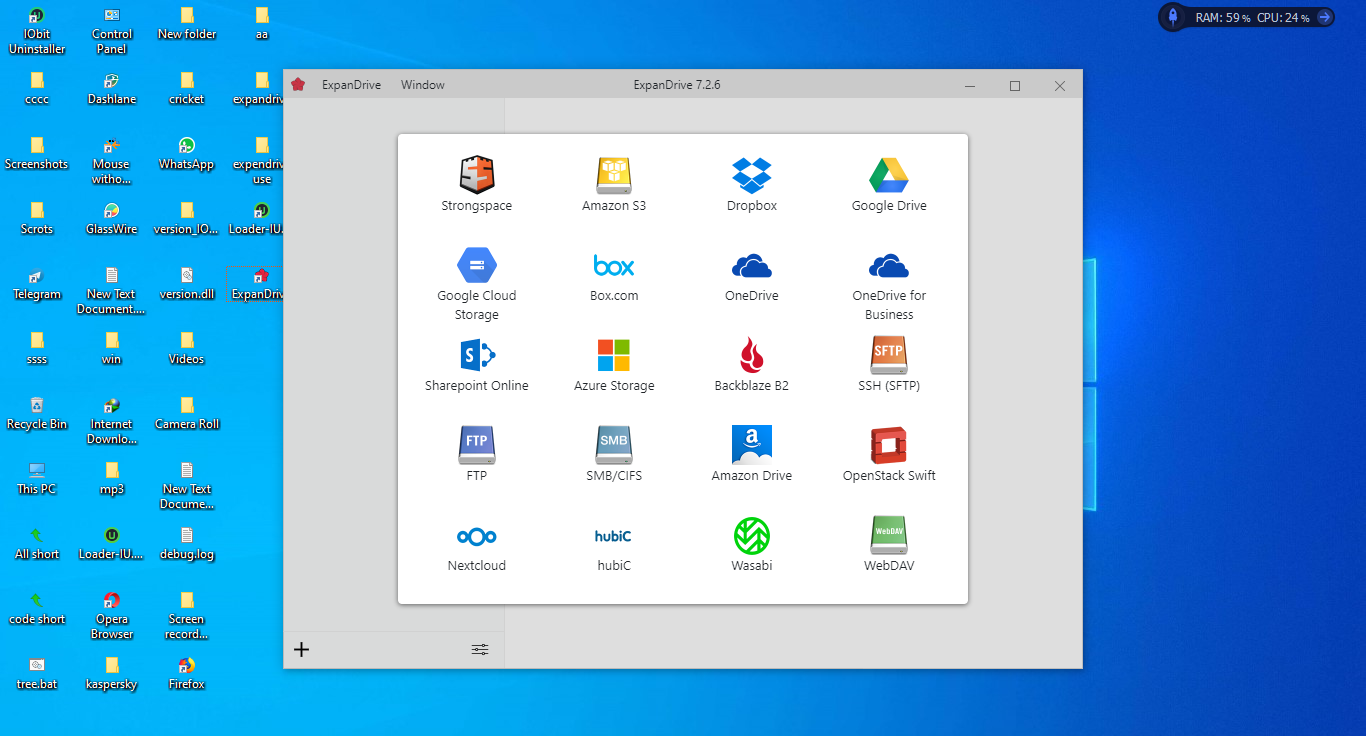This screenshot has width=1366, height=736.
Task: Pick the Wasabi cloud storage icon
Action: coord(752,545)
